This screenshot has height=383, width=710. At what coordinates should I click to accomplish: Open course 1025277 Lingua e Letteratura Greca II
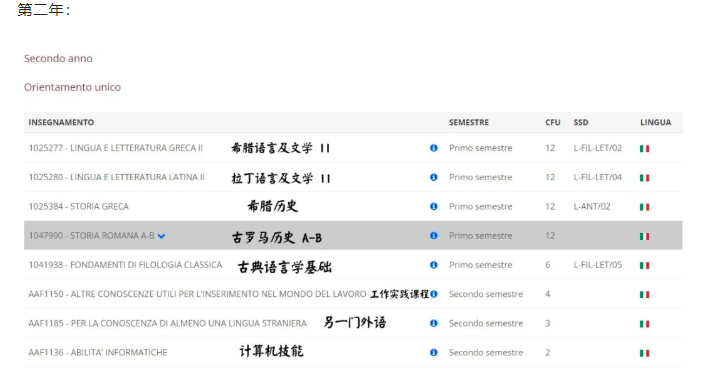click(115, 148)
